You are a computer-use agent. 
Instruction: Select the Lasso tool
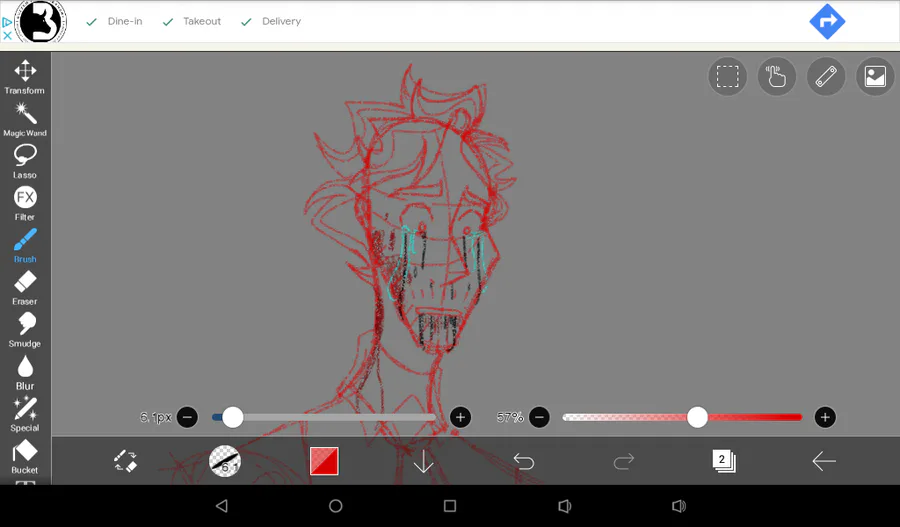[x=25, y=162]
